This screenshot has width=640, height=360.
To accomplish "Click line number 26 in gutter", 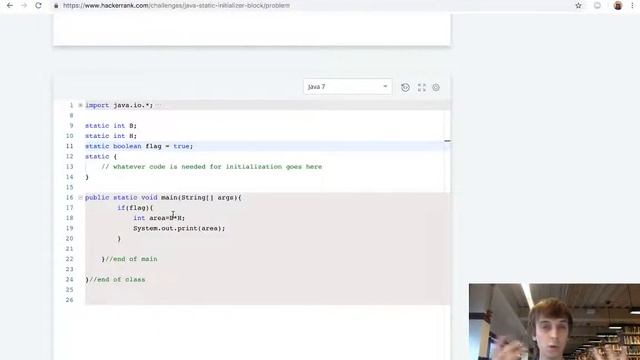I will pyautogui.click(x=69, y=300).
